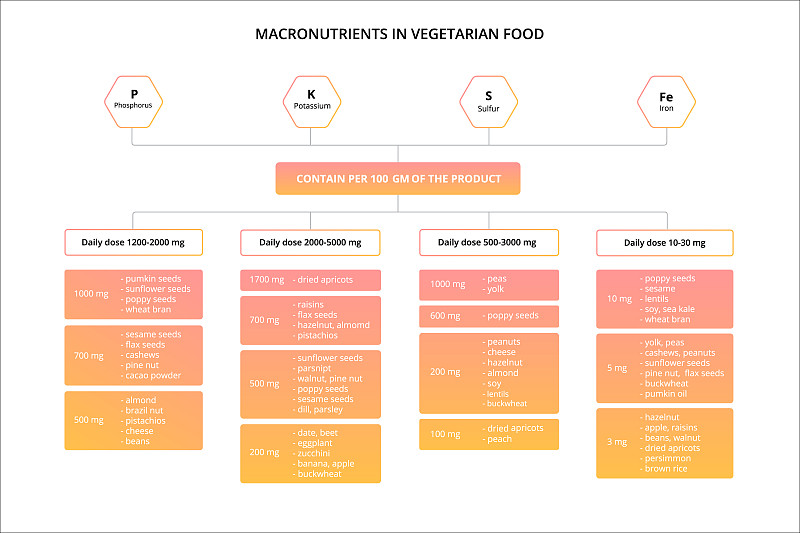This screenshot has width=800, height=533.
Task: Click the Sulfur hexagon icon
Action: (x=488, y=101)
